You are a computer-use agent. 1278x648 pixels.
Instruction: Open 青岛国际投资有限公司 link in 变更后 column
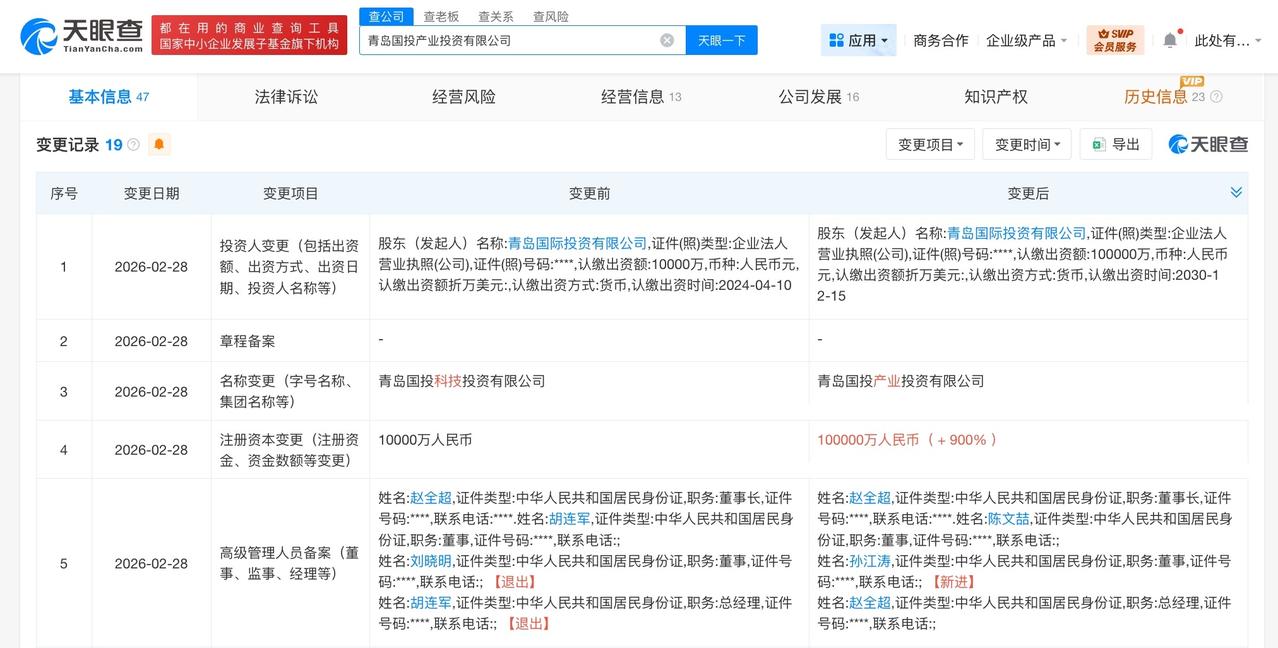(x=1016, y=232)
